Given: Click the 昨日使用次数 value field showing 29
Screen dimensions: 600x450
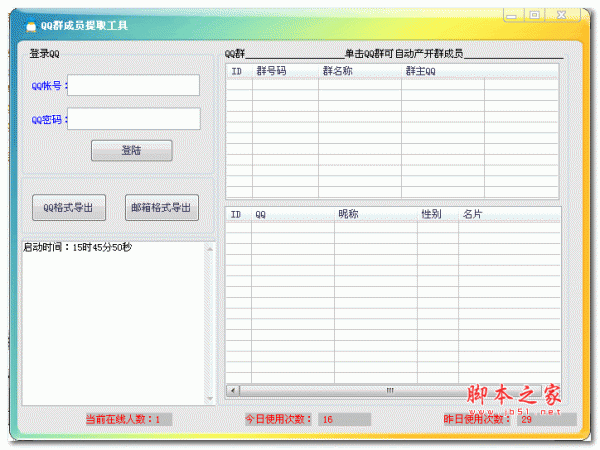Looking at the screenshot, I should click(x=546, y=419).
